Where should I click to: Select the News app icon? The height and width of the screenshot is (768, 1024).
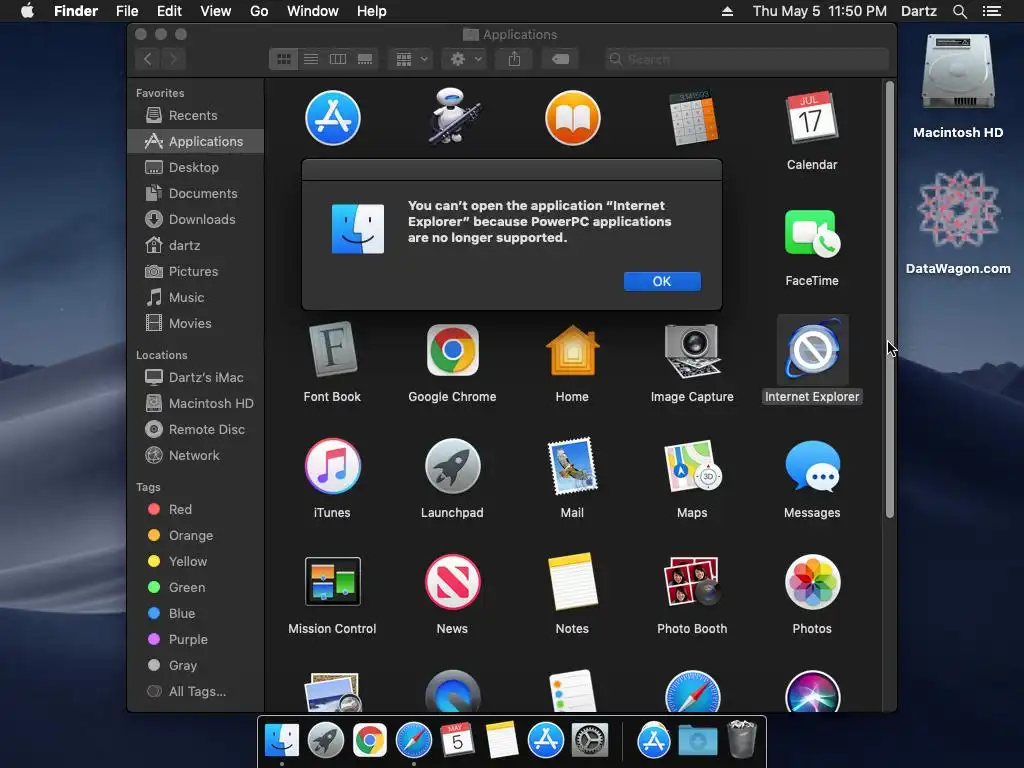[453, 582]
